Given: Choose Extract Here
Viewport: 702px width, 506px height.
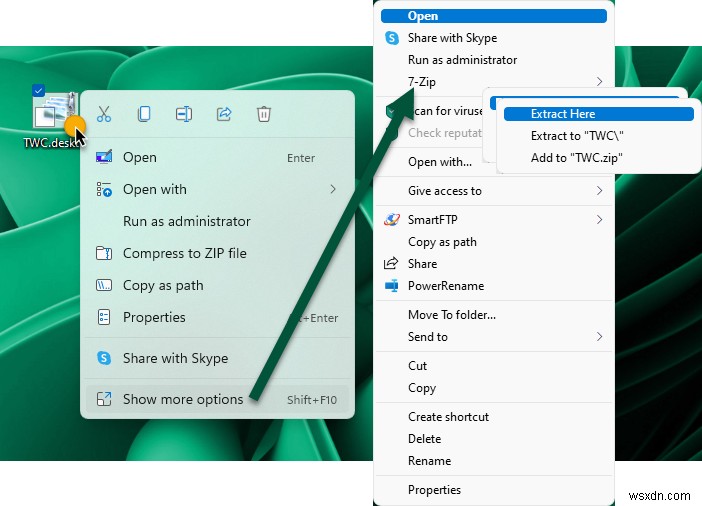Looking at the screenshot, I should point(599,114).
